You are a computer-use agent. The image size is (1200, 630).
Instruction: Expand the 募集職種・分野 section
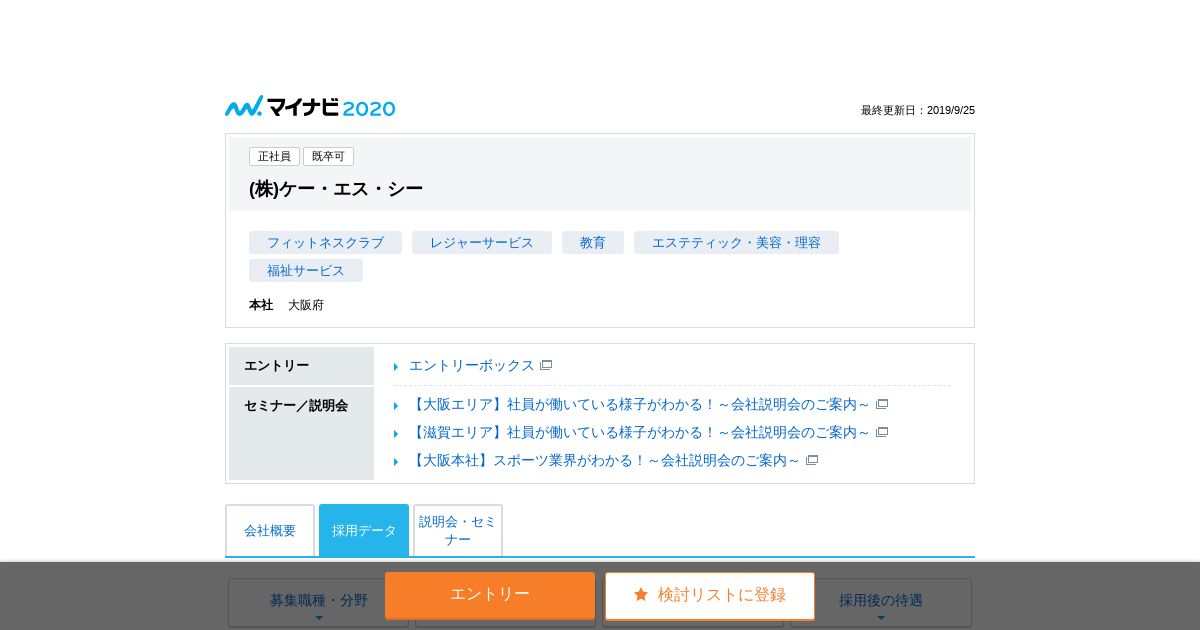318,603
